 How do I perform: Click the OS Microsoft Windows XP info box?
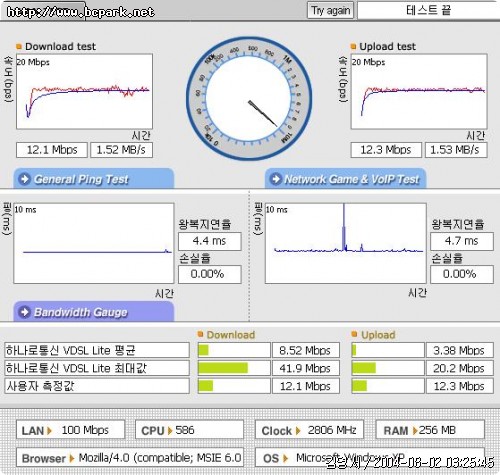(x=370, y=458)
